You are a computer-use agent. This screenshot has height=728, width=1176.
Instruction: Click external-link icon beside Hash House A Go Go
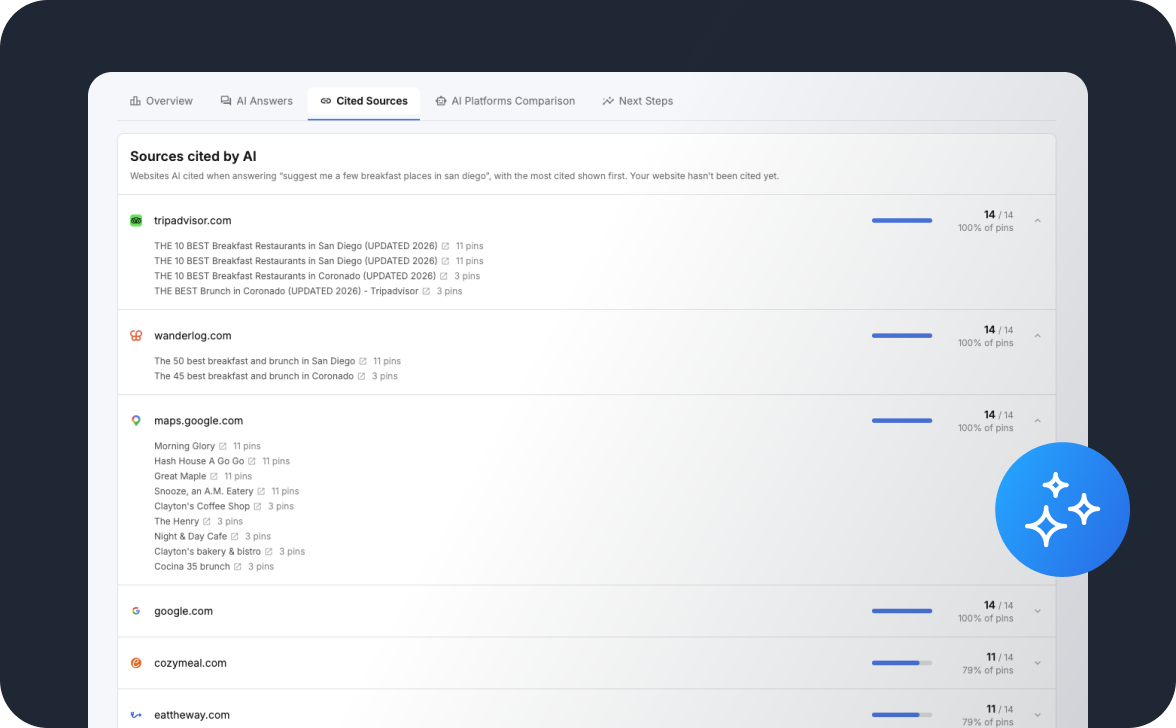point(252,461)
